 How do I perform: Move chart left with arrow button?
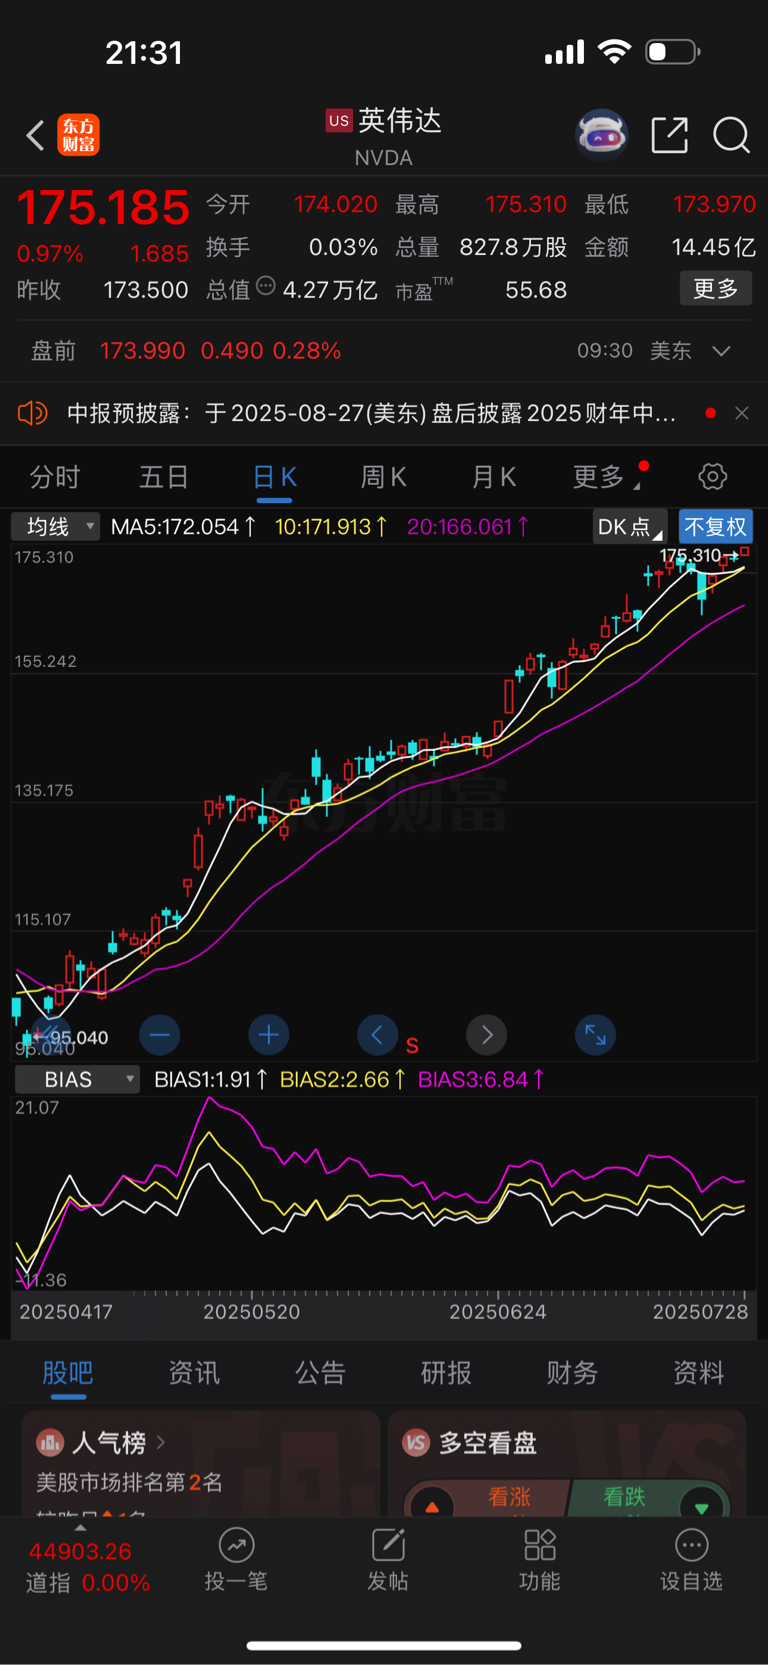[377, 1034]
